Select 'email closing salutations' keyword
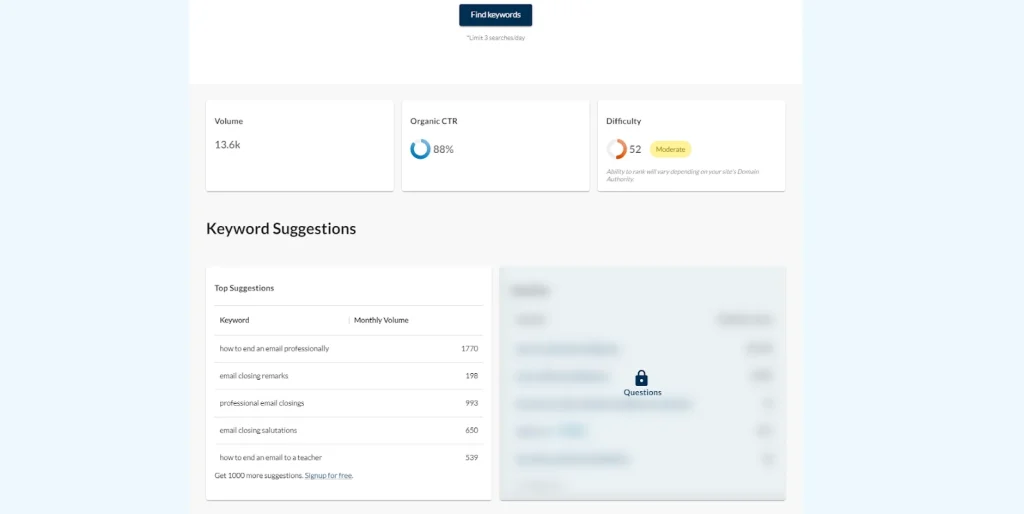 click(x=258, y=430)
